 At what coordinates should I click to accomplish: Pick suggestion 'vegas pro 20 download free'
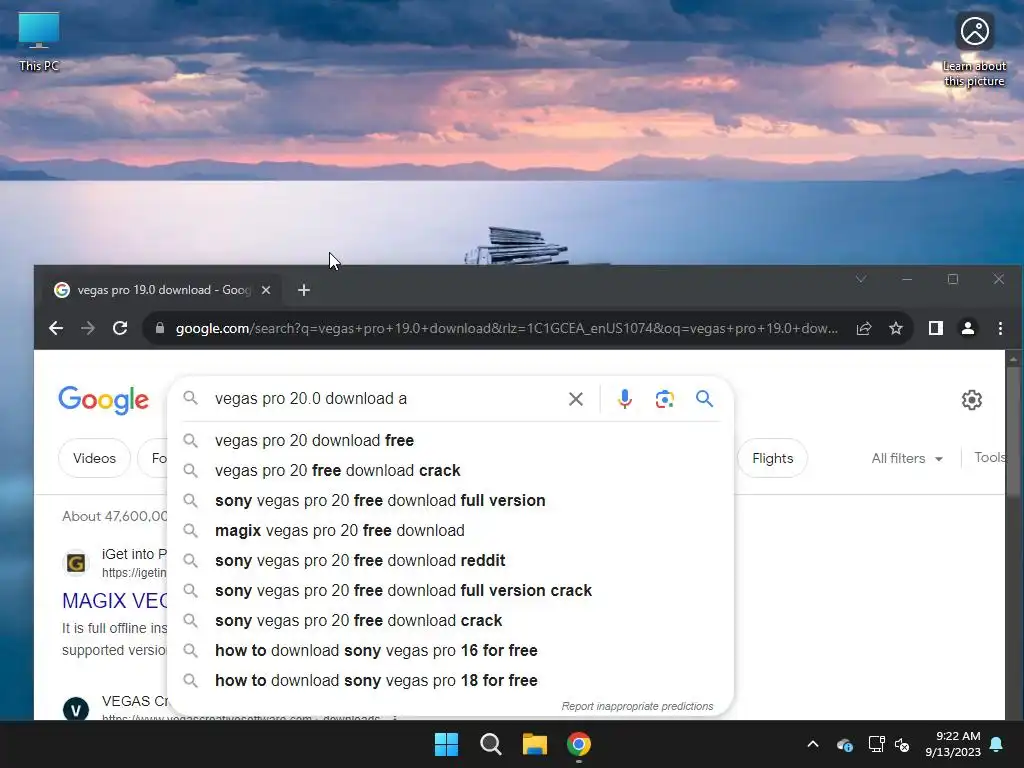451,440
